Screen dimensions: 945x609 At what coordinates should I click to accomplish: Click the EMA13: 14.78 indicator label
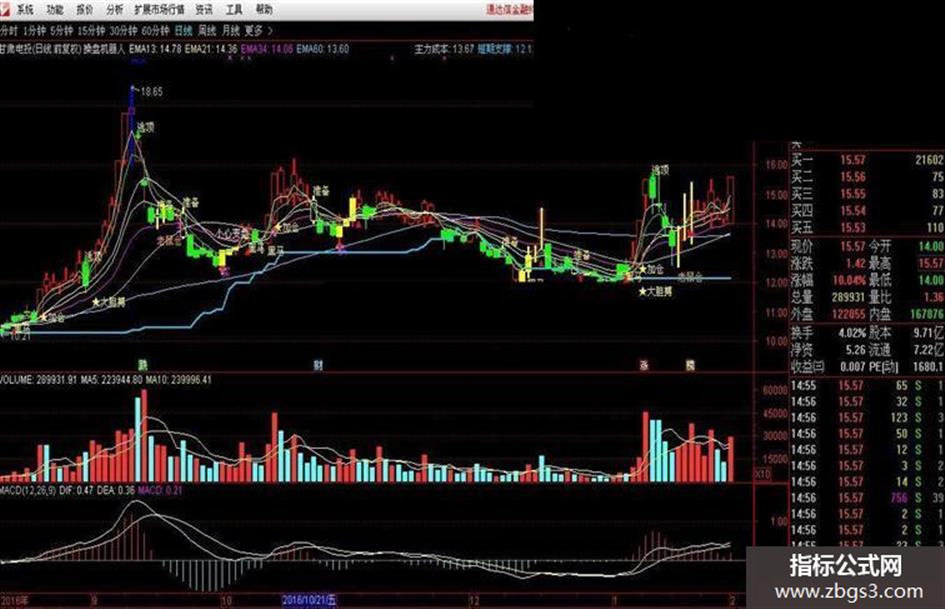tap(155, 49)
